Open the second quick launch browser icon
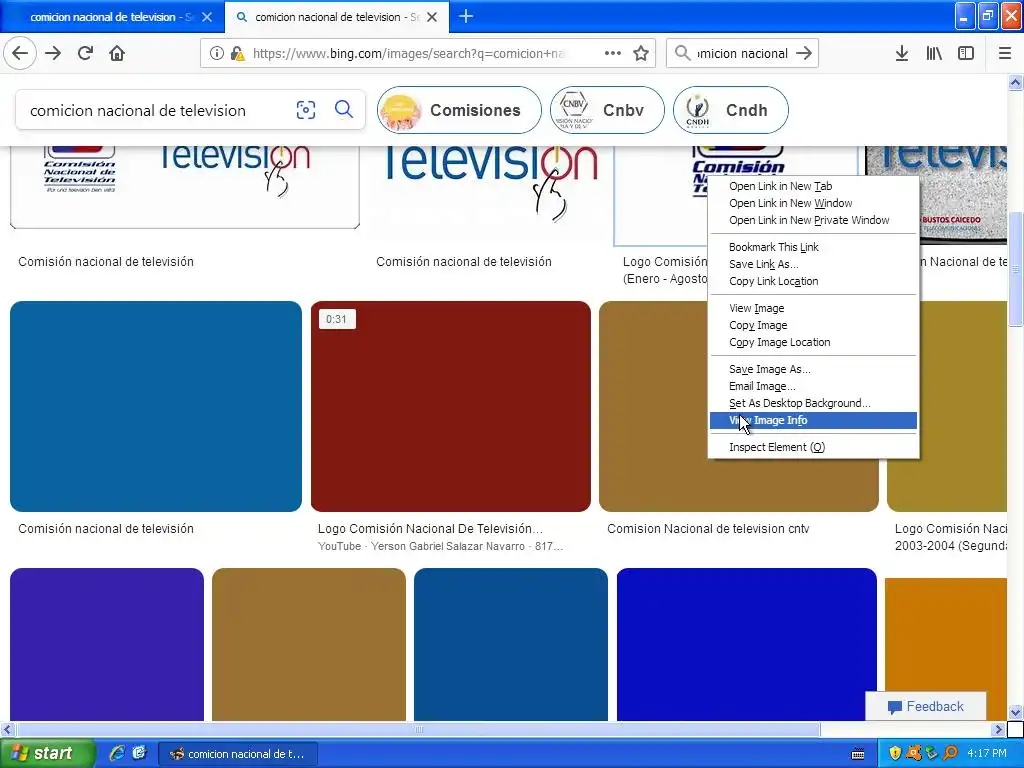The image size is (1024, 768). (139, 753)
